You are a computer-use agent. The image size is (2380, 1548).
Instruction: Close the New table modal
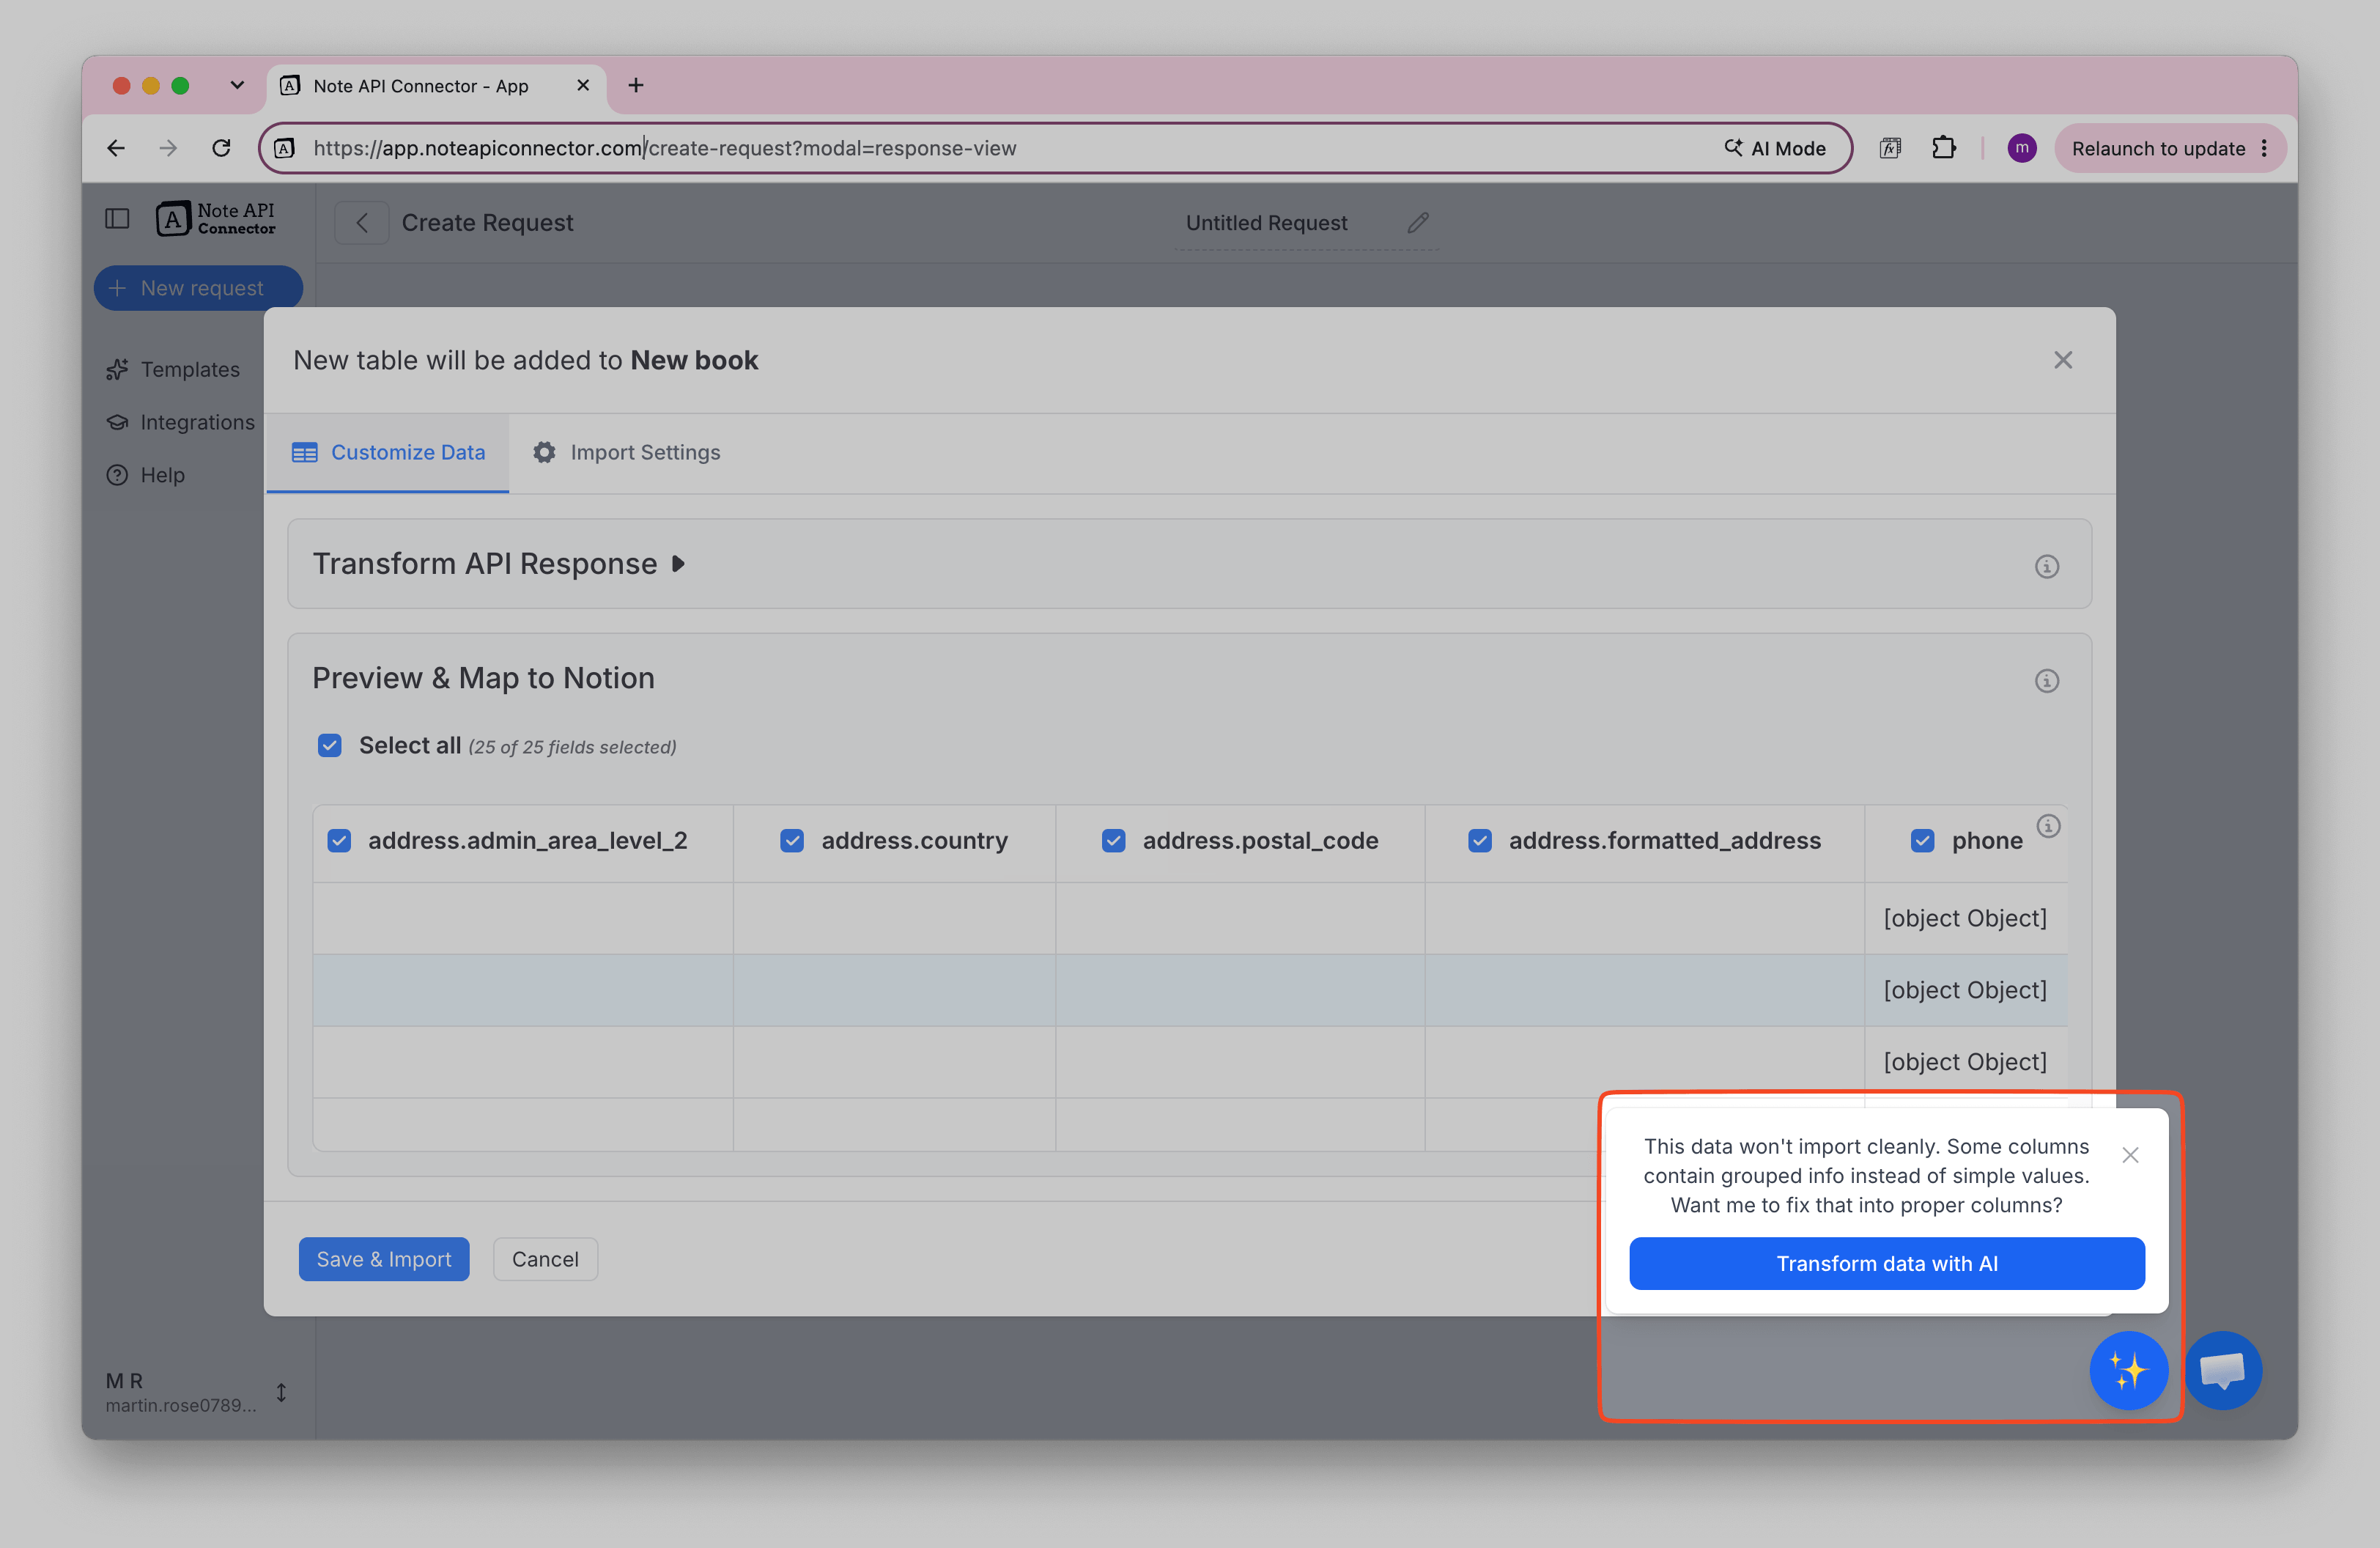(x=2062, y=360)
